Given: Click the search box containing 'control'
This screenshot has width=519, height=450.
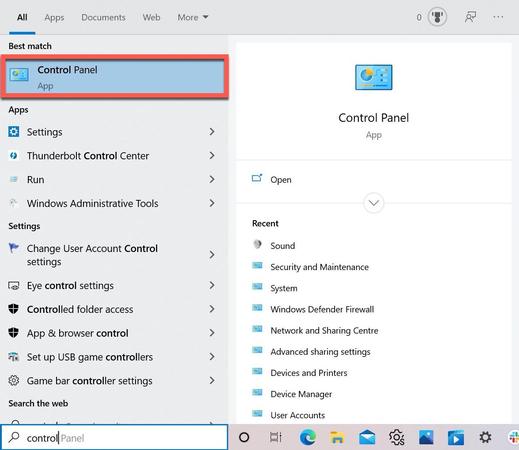Looking at the screenshot, I should (115, 437).
